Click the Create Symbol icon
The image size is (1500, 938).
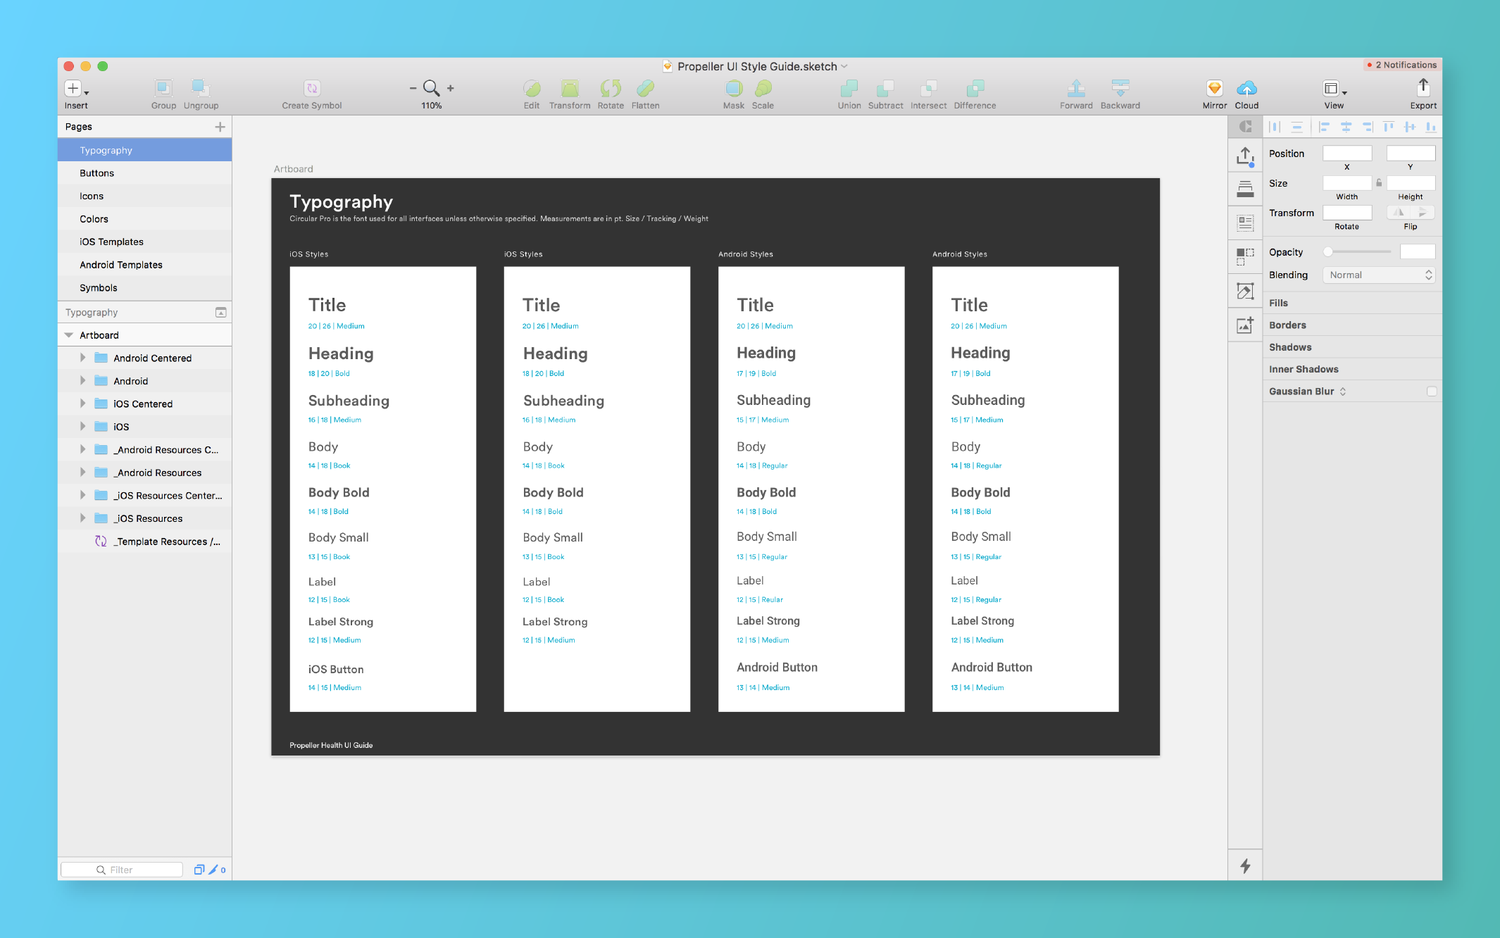pyautogui.click(x=312, y=88)
